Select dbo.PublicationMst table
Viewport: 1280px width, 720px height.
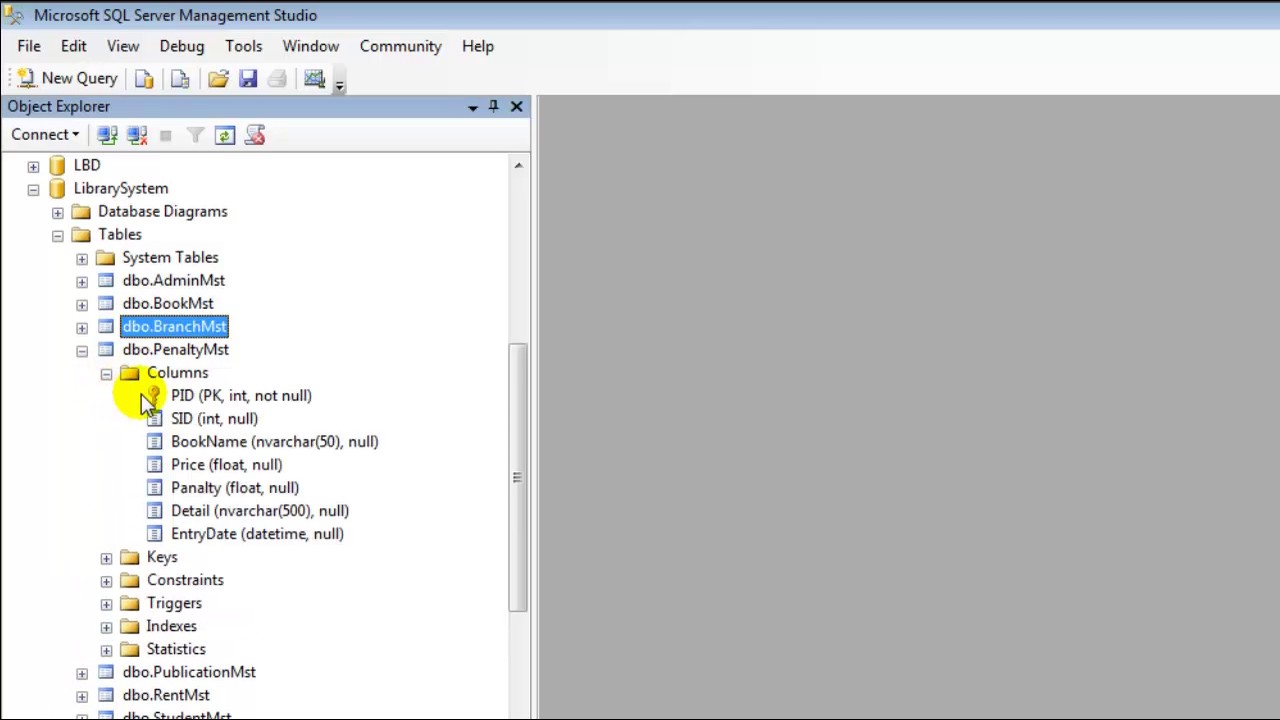click(189, 672)
